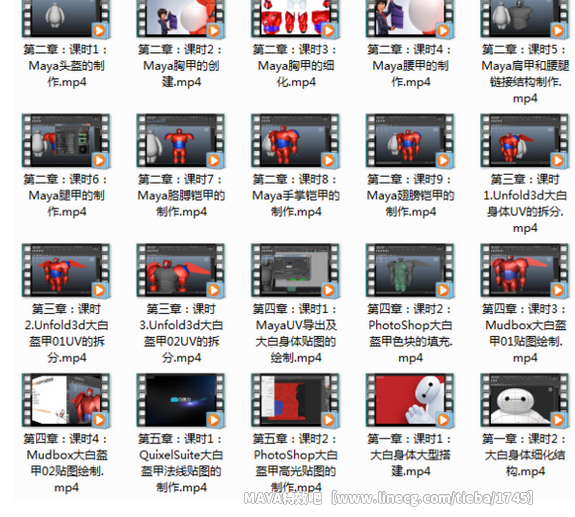Image resolution: width=575 pixels, height=517 pixels.
Task: Select the 第五章：课时1 QuixelSuite大白盔甲法线贴图的制作.mp4 icon
Action: pyautogui.click(x=181, y=400)
